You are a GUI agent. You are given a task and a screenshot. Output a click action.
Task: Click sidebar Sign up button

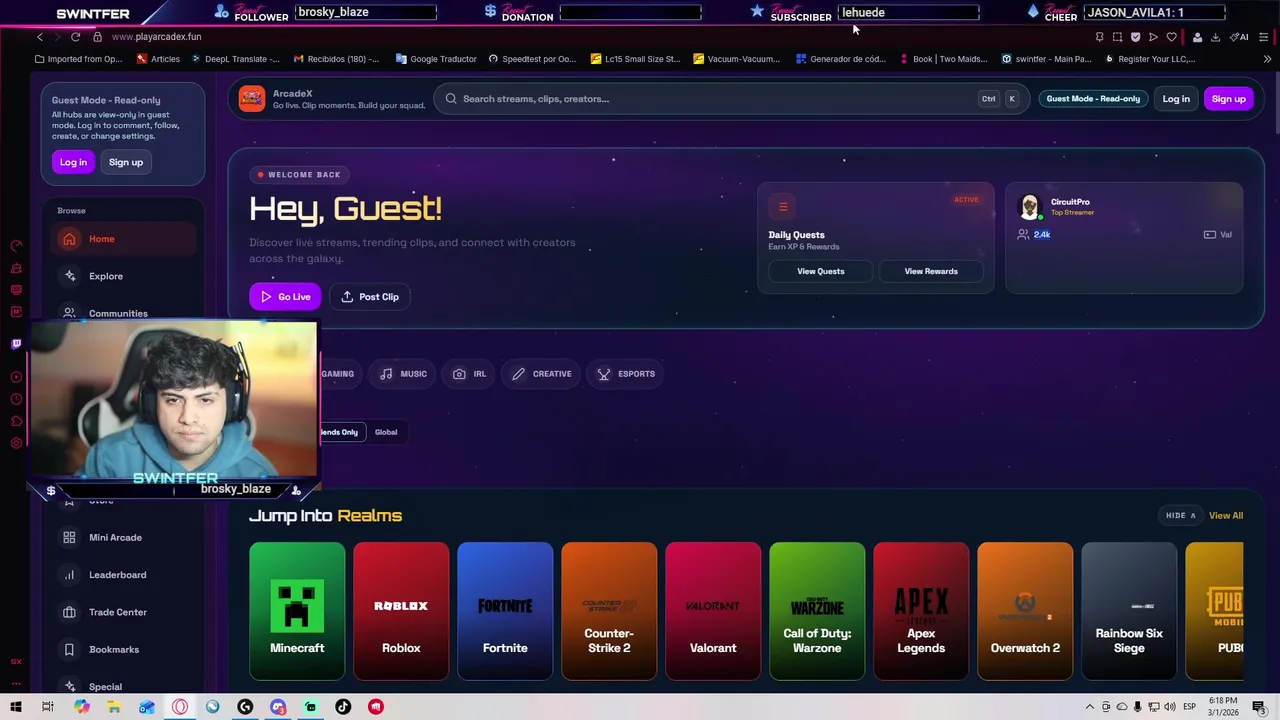pyautogui.click(x=126, y=162)
